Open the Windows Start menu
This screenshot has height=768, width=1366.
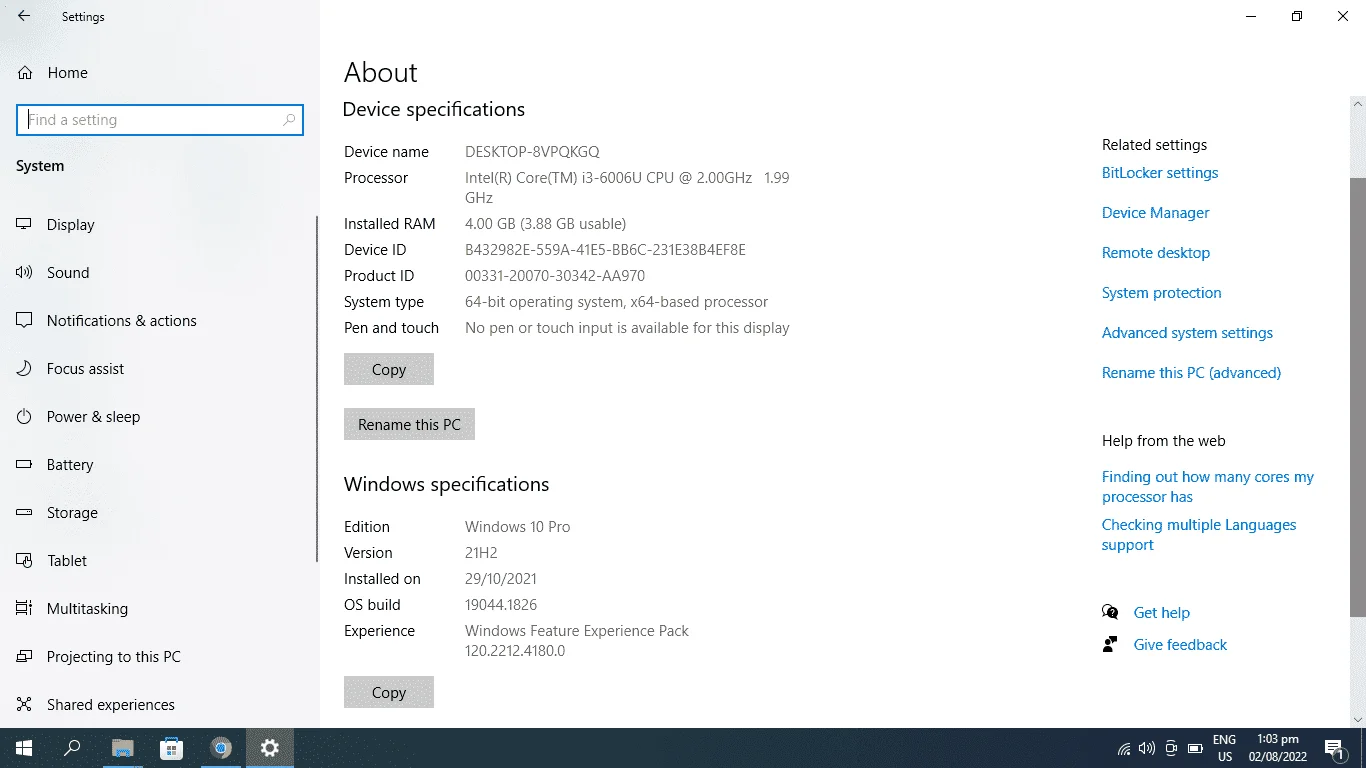(24, 748)
